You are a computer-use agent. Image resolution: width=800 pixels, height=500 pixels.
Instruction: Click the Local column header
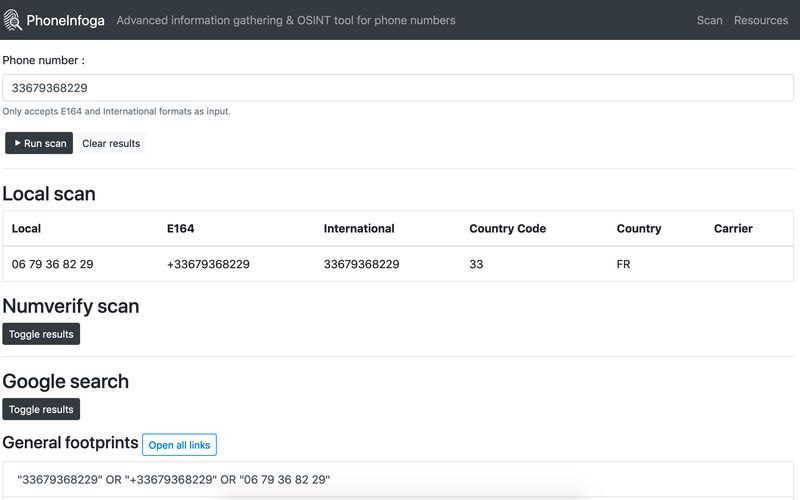pyautogui.click(x=26, y=229)
